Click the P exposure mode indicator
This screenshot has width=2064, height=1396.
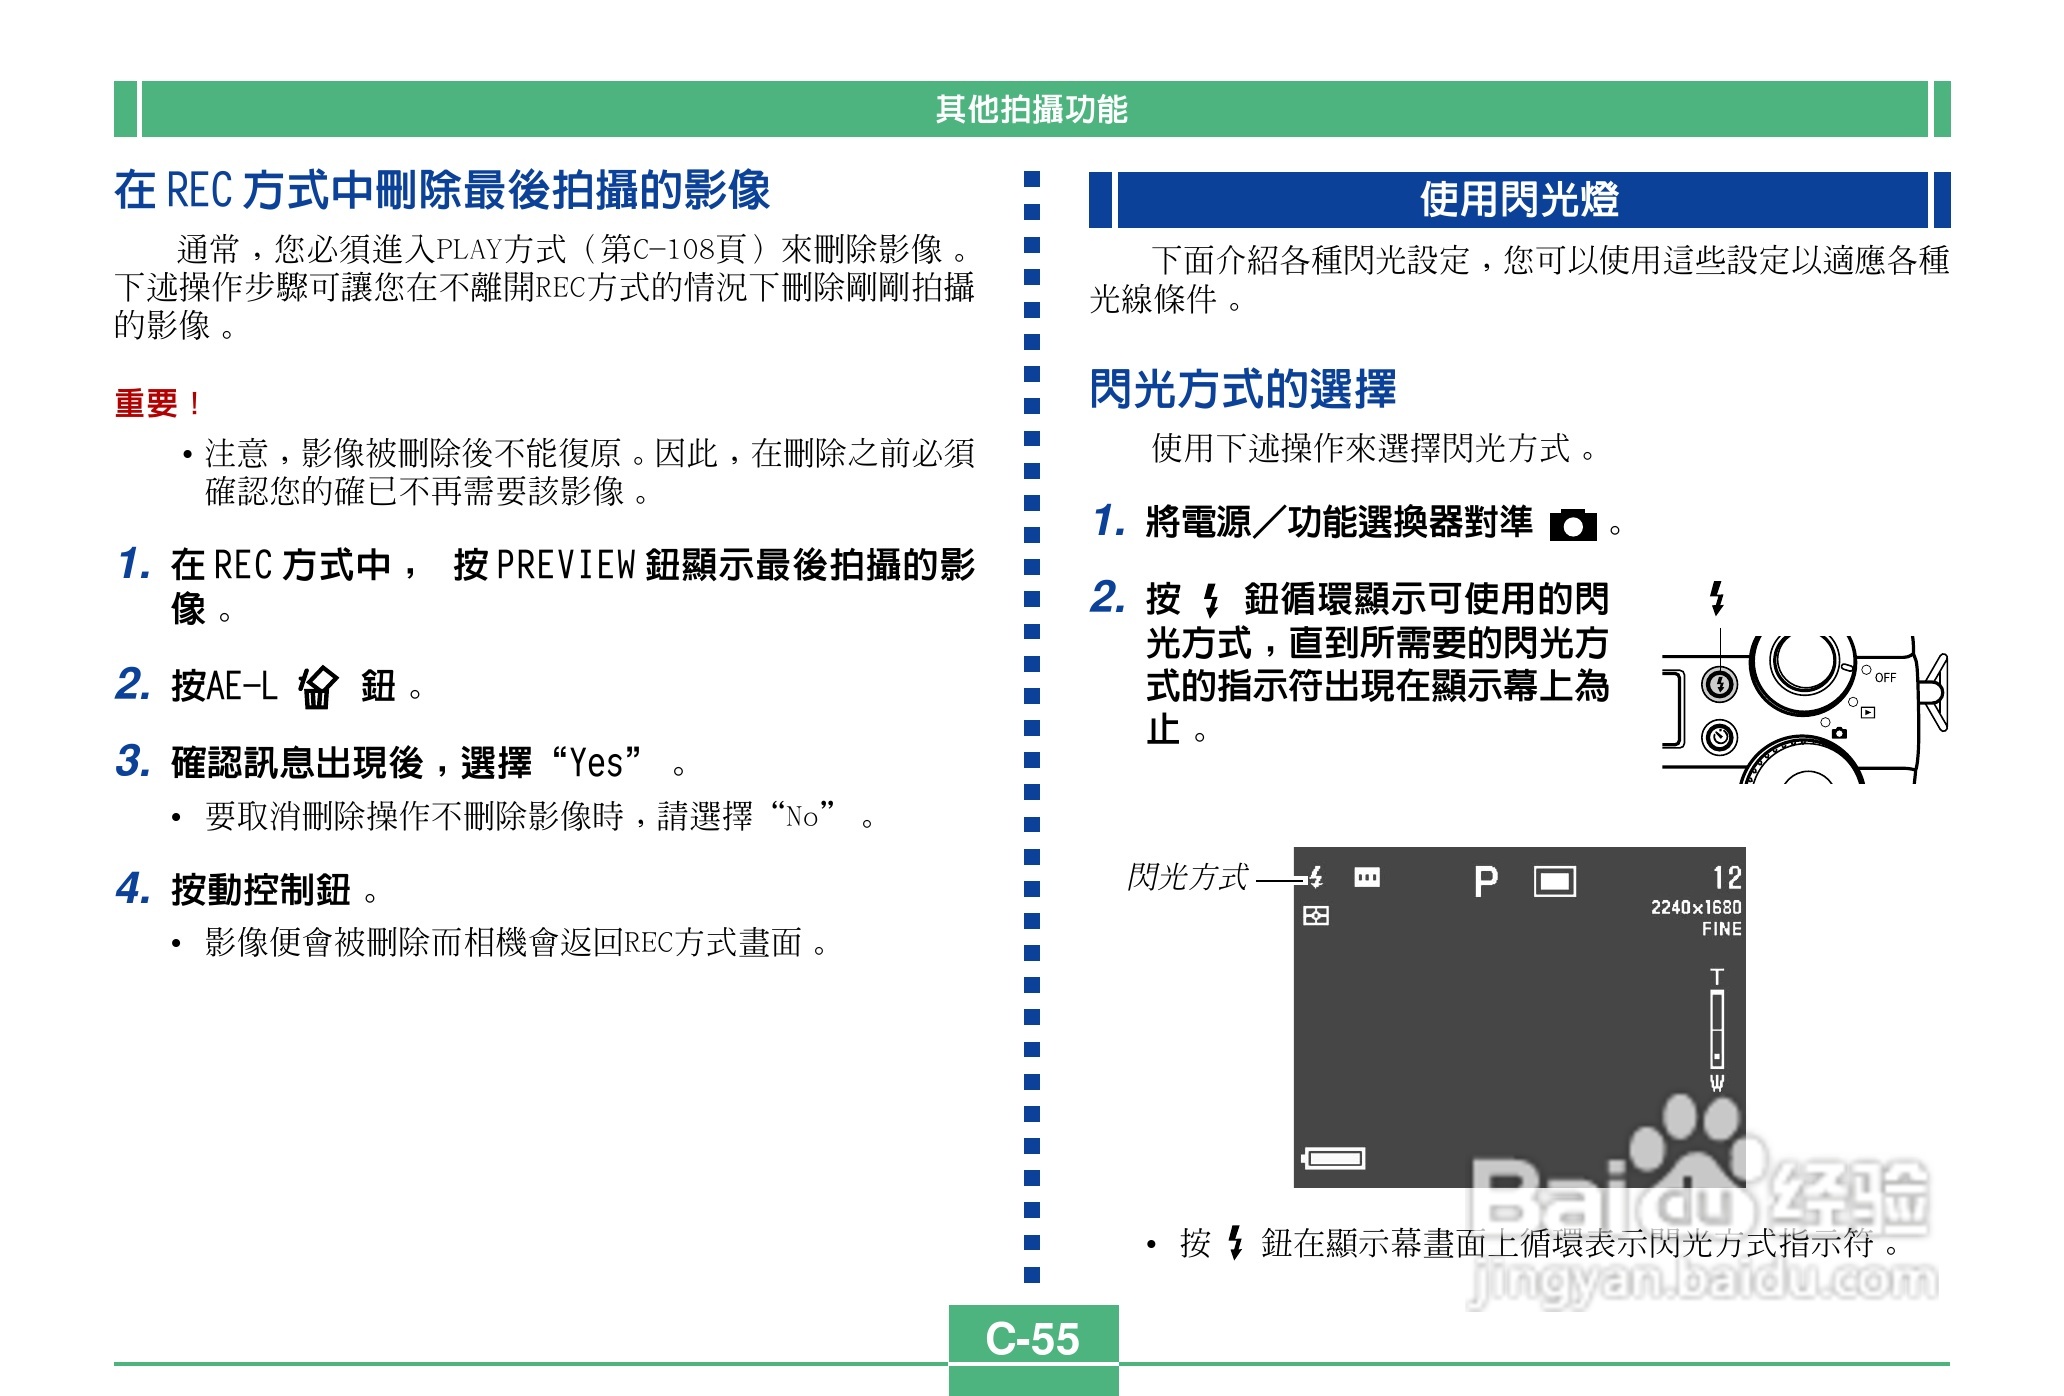point(1486,881)
